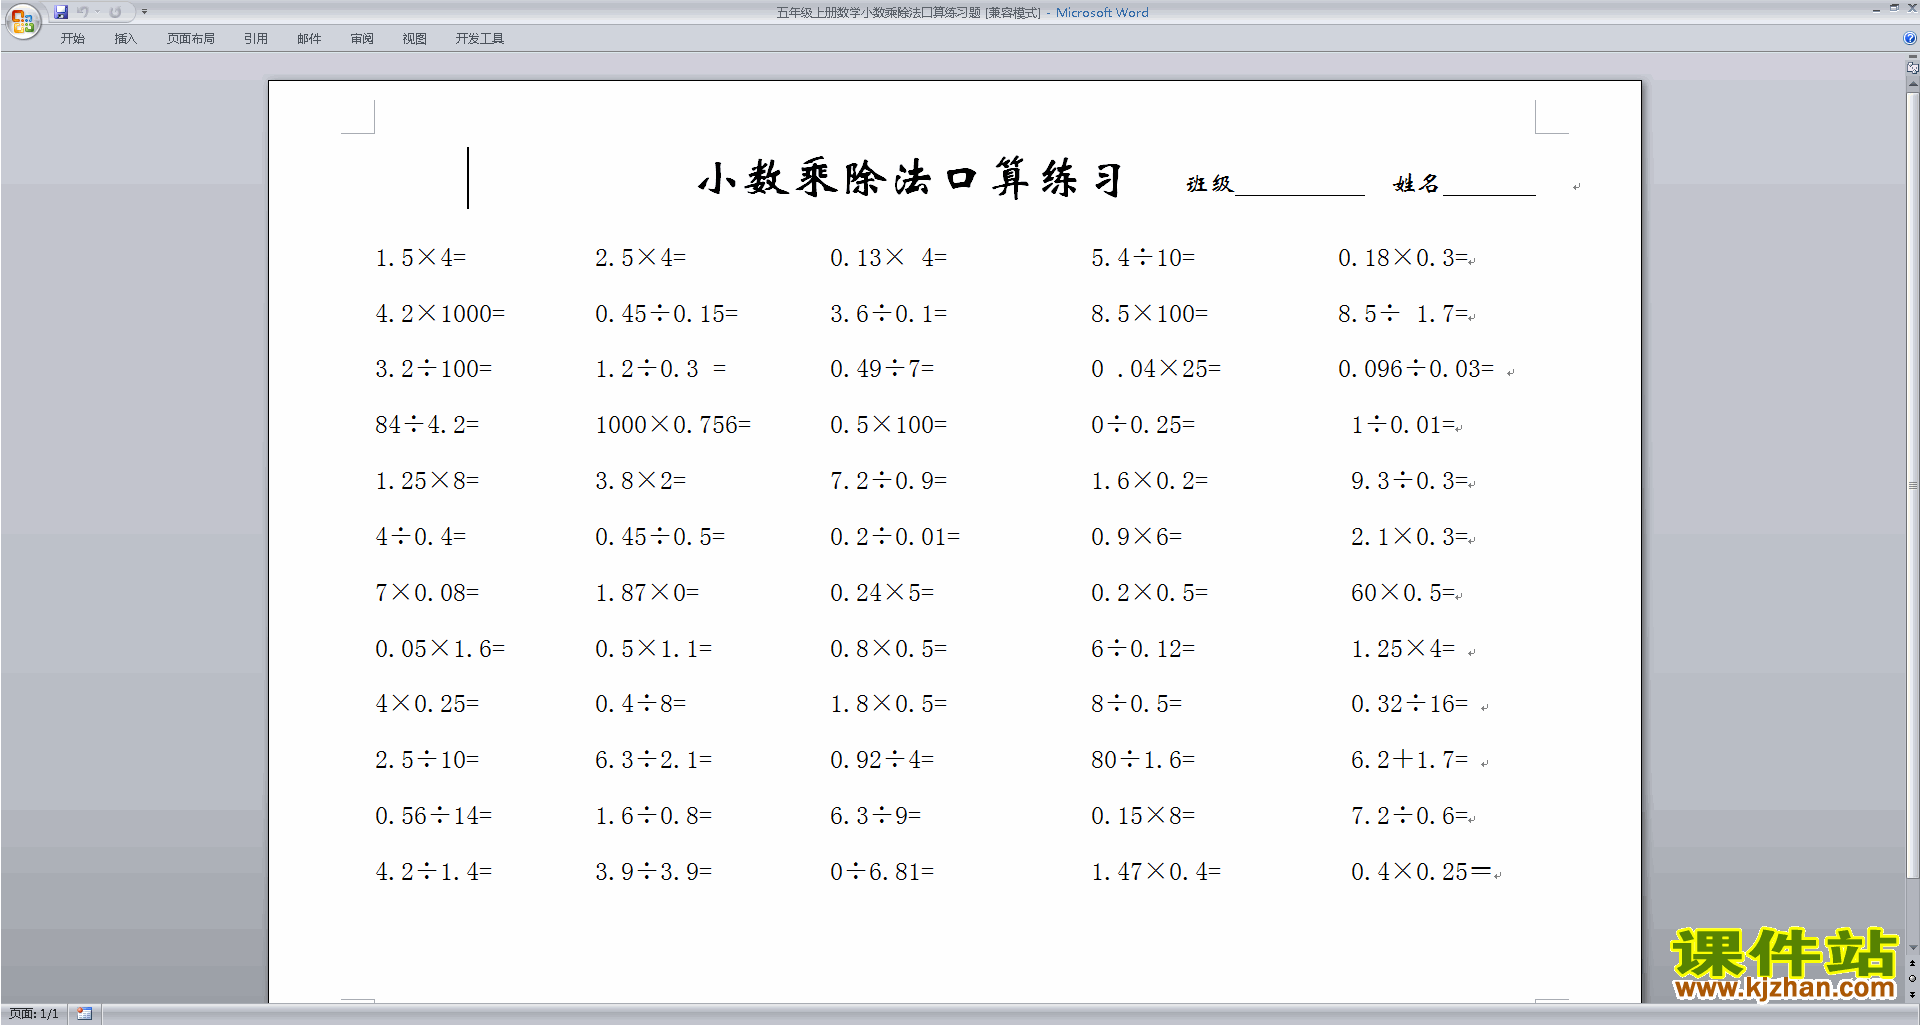Restore the Word window size

click(1893, 8)
